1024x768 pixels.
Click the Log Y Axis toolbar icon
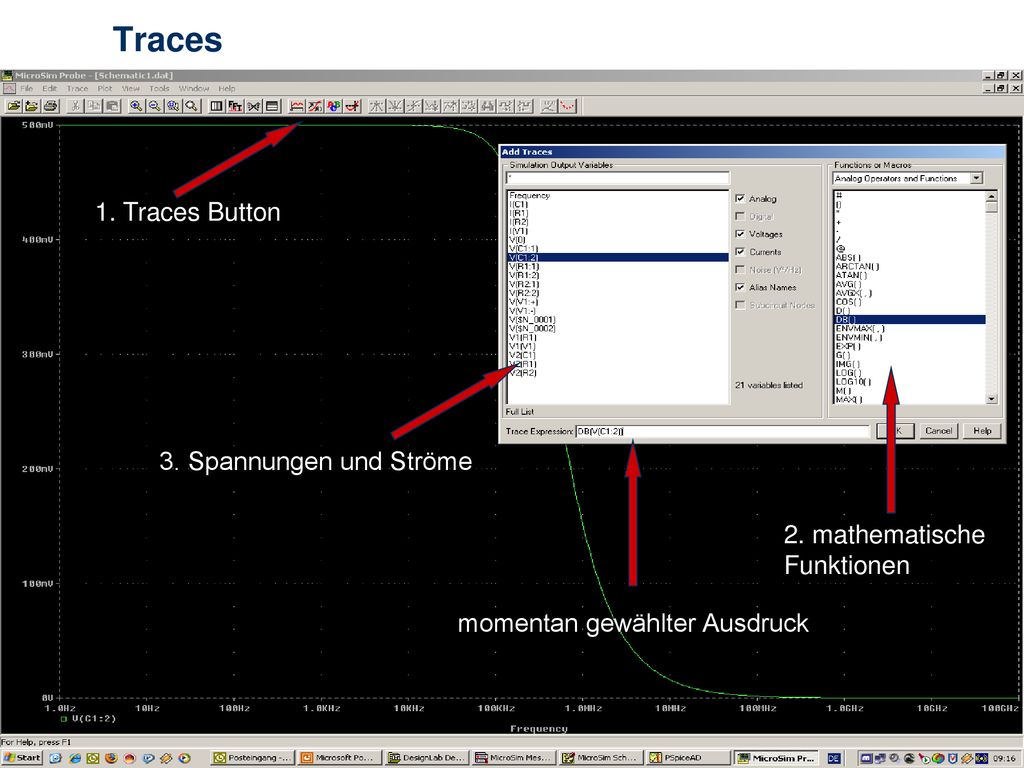coord(272,106)
